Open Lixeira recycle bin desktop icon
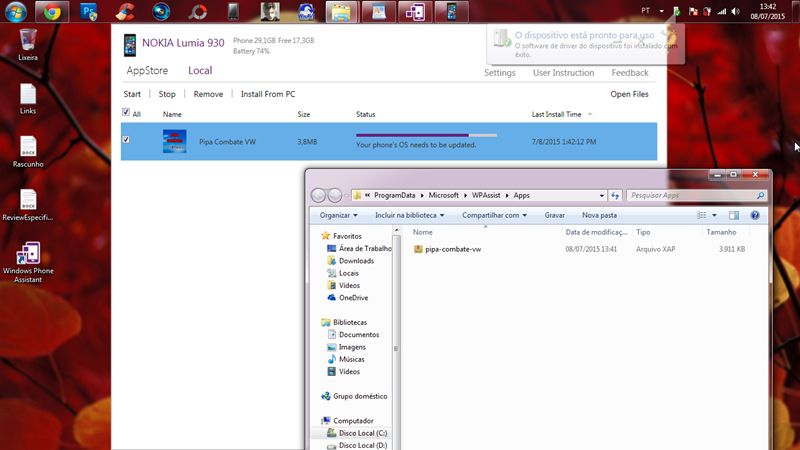Screen dimensions: 800x450 point(28,45)
